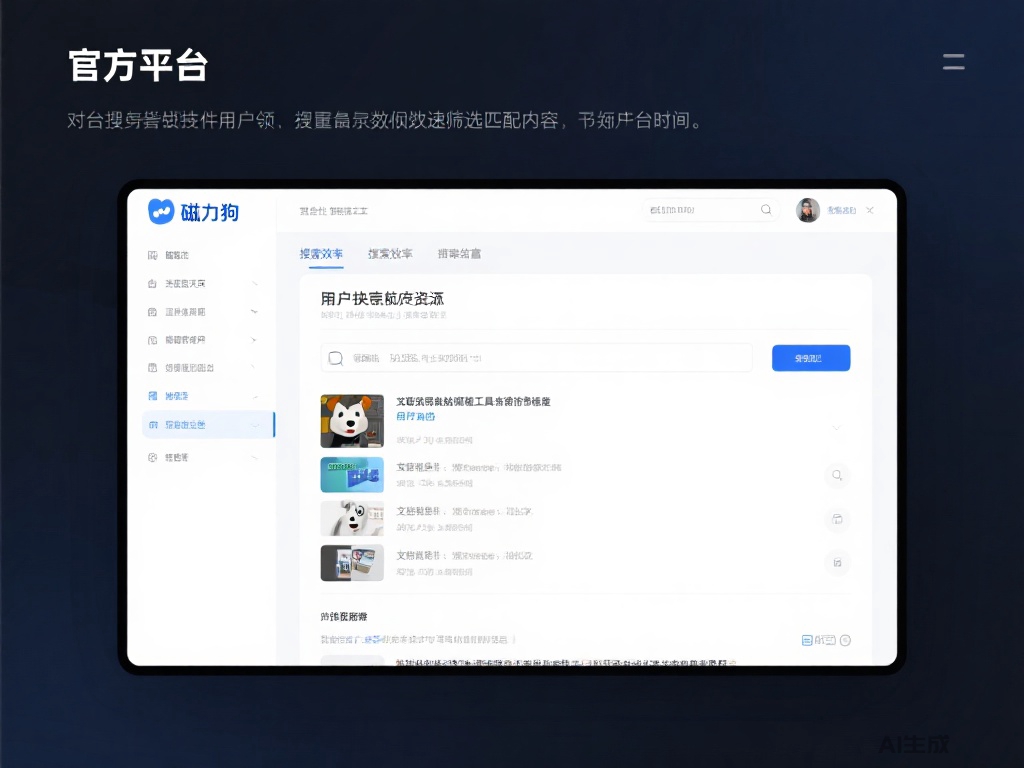The image size is (1024, 768).
Task: Click the round edit icon beside fourth result
Action: (x=837, y=563)
